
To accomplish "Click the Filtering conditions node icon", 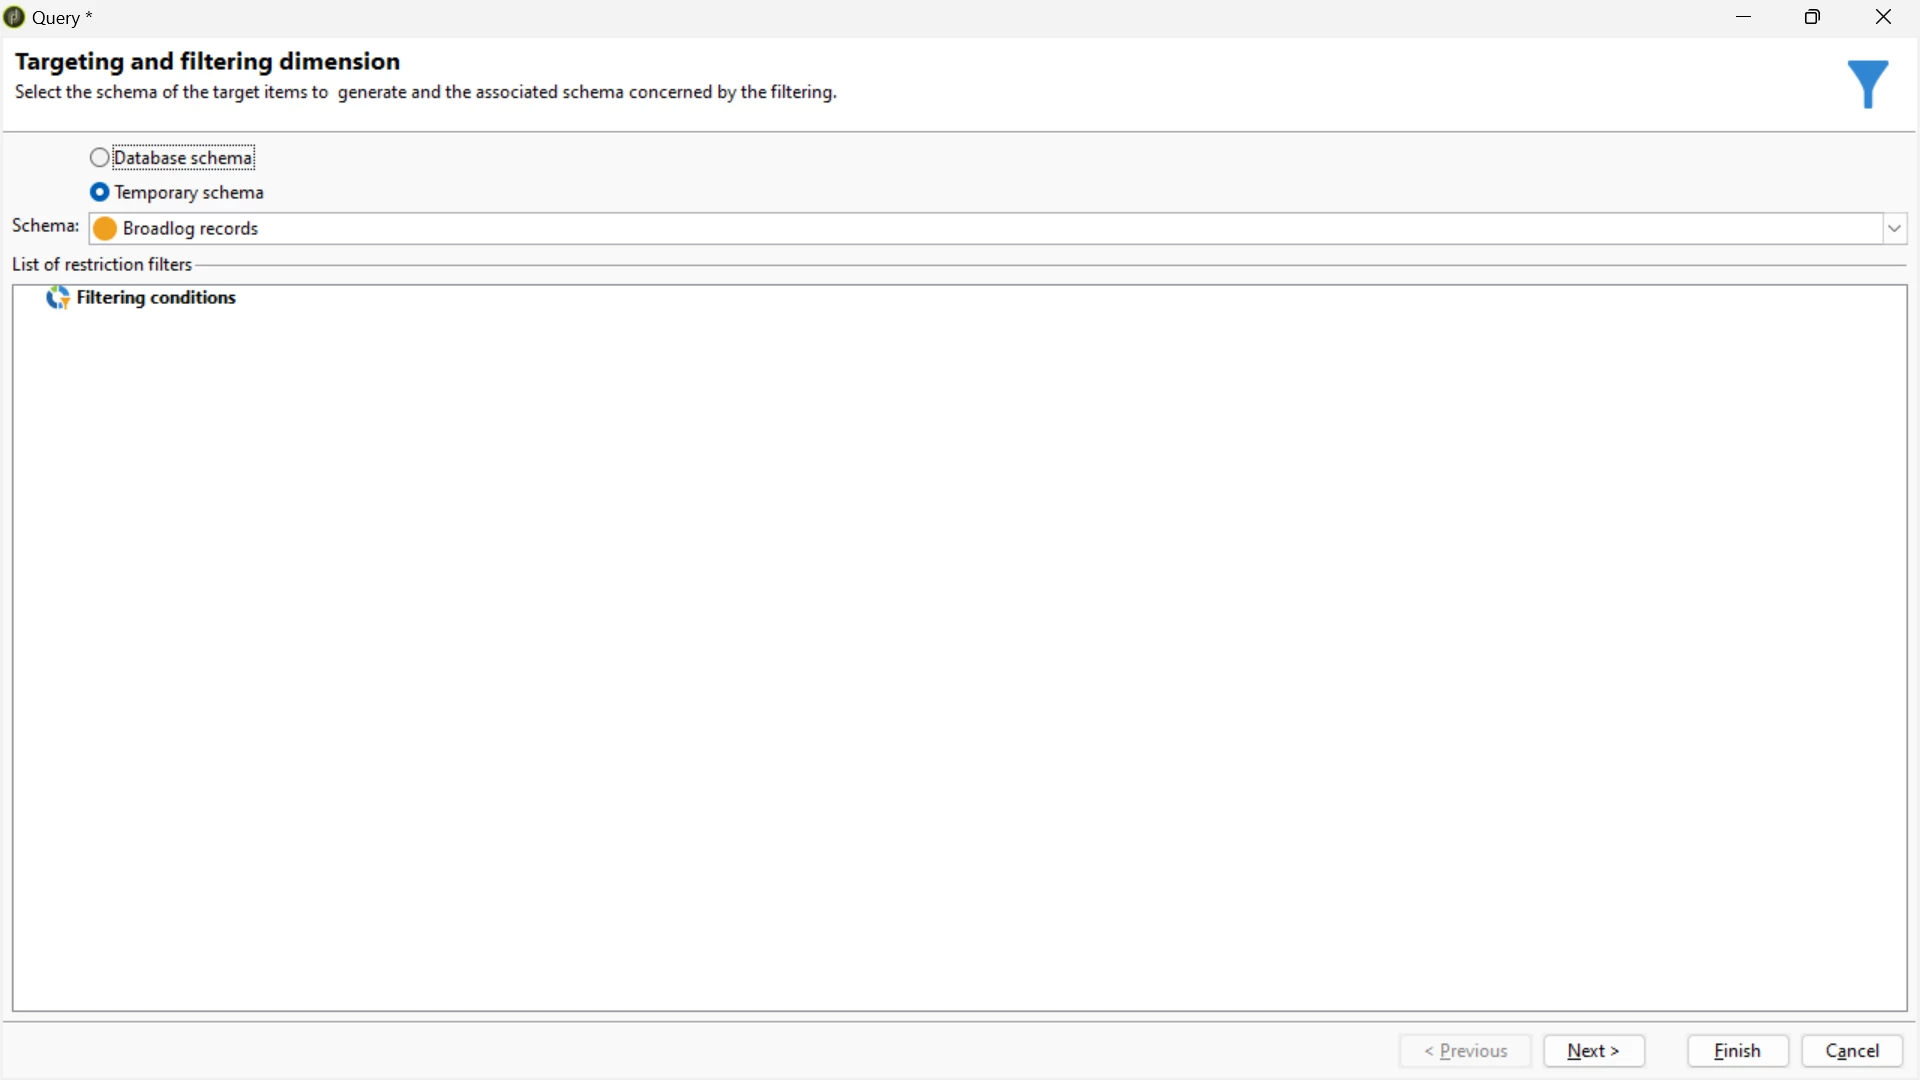I will click(58, 298).
